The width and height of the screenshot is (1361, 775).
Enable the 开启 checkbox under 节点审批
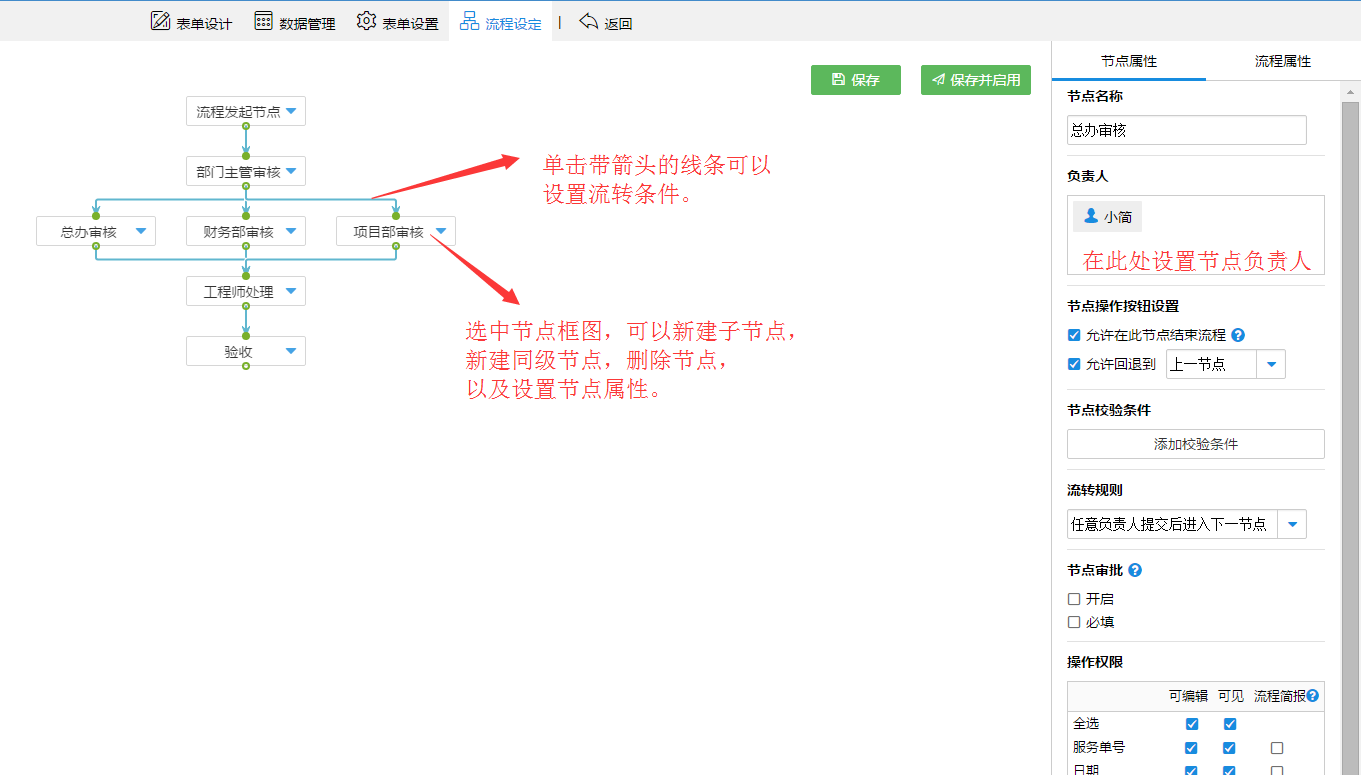tap(1074, 599)
